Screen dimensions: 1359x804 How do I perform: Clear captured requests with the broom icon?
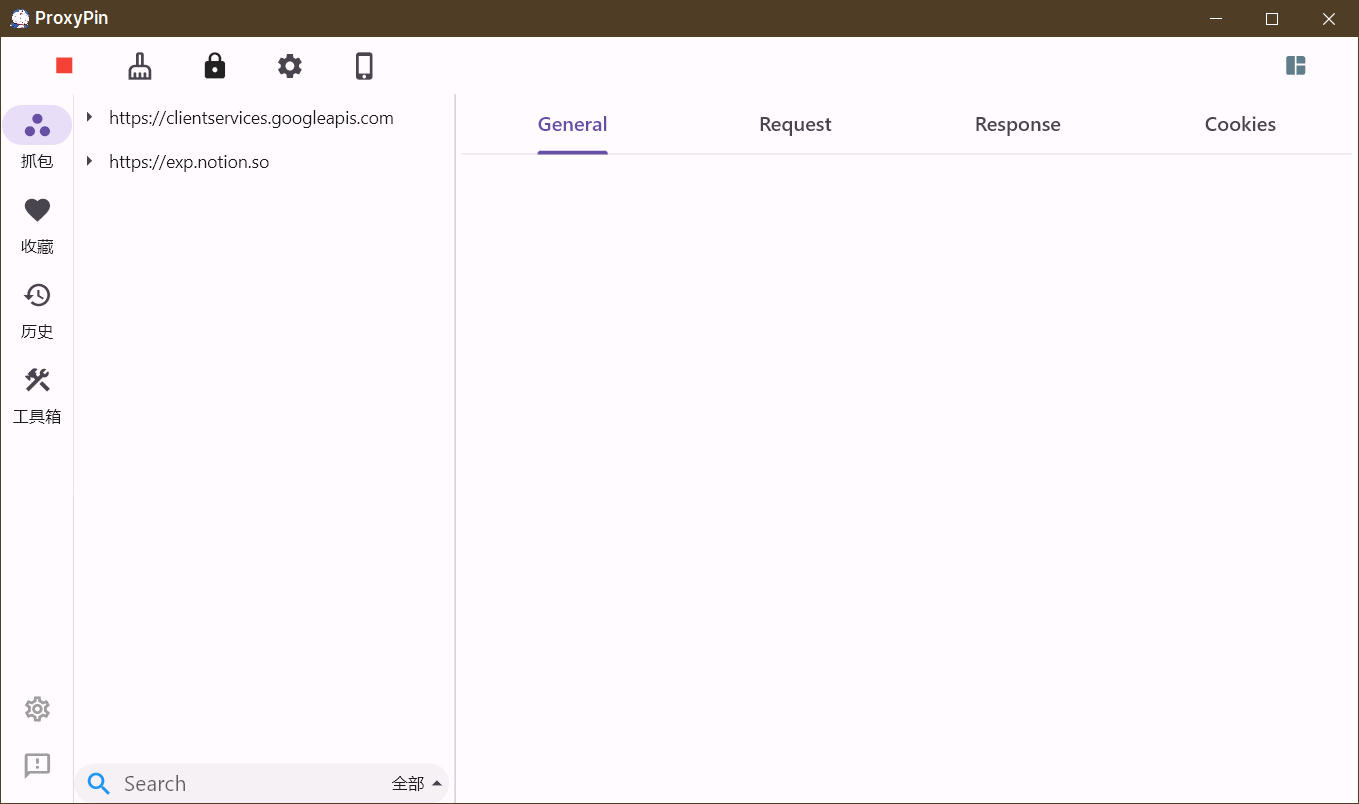tap(140, 66)
